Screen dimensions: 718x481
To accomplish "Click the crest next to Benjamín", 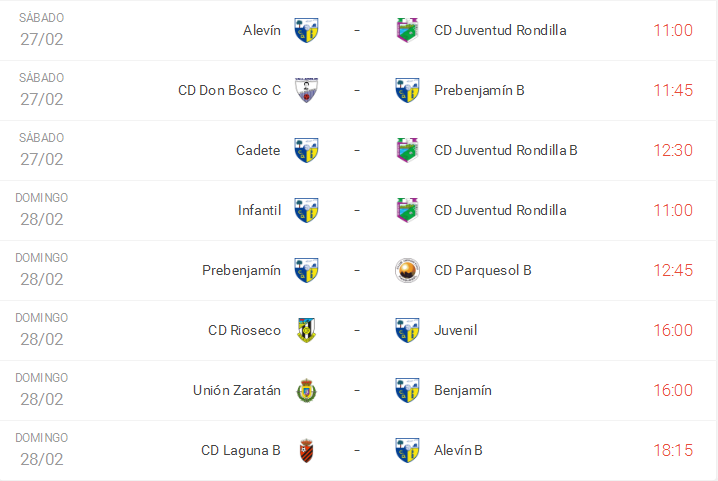I will (x=407, y=390).
